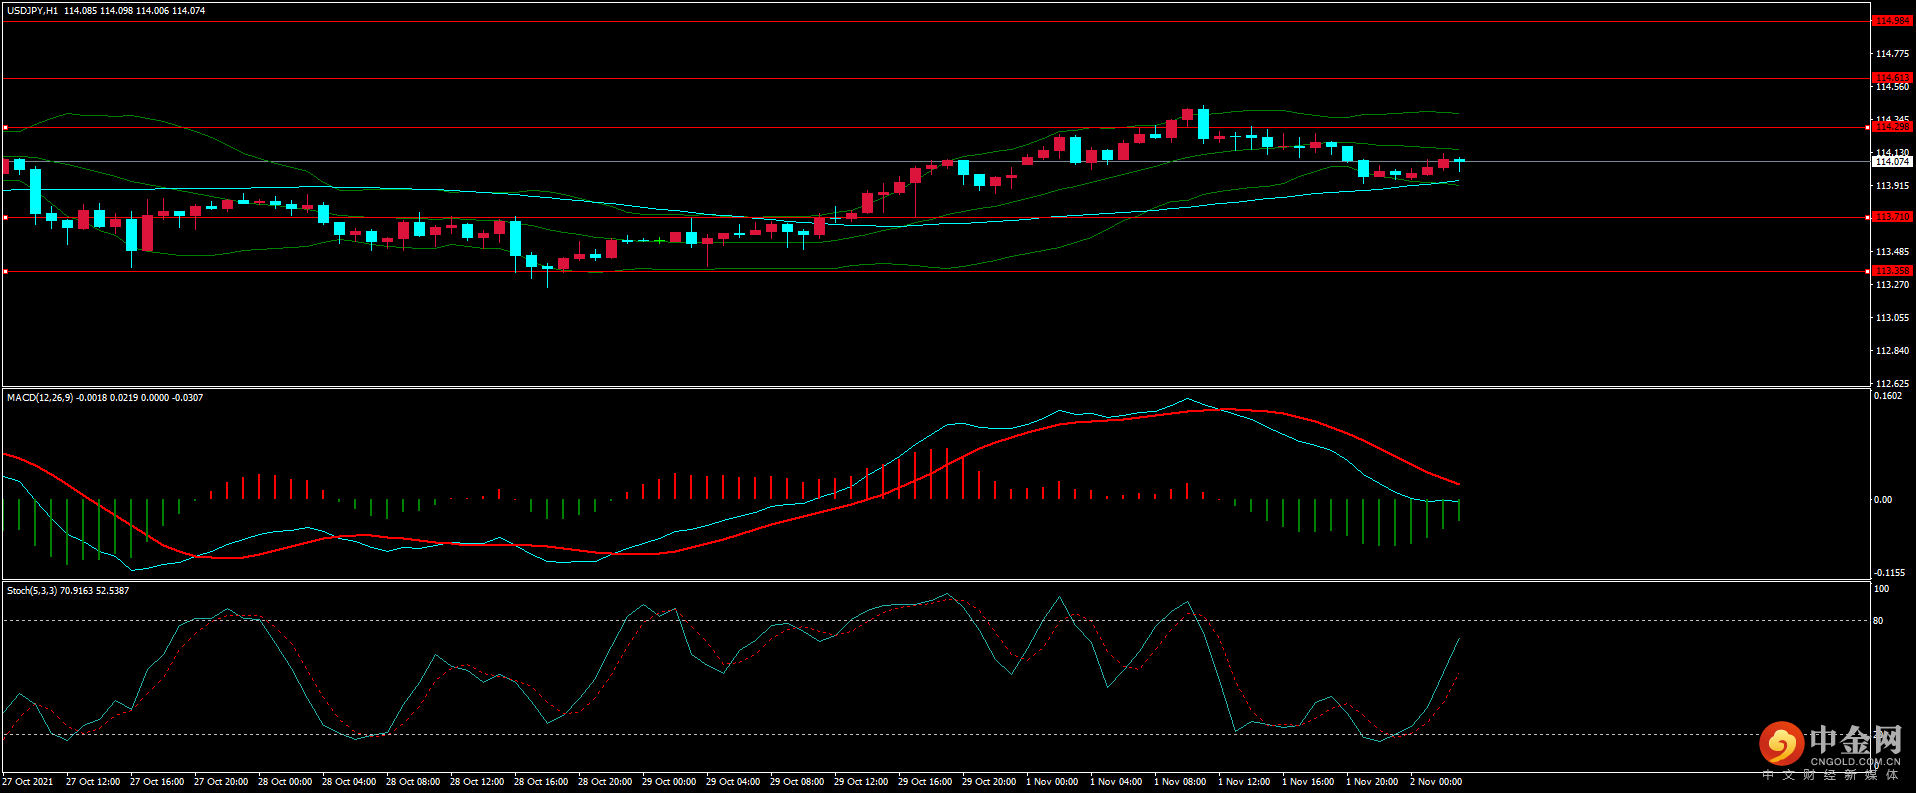Click the CNGOLD red swirl logo
Viewport: 1916px width, 793px height.
point(1781,744)
